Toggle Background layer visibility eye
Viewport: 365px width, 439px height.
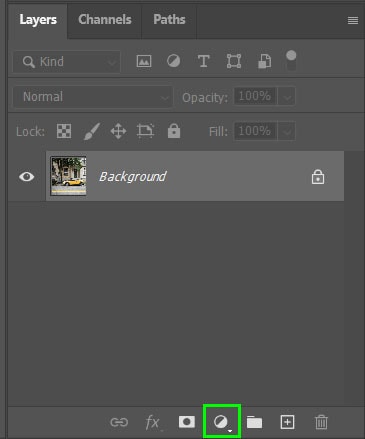coord(27,176)
